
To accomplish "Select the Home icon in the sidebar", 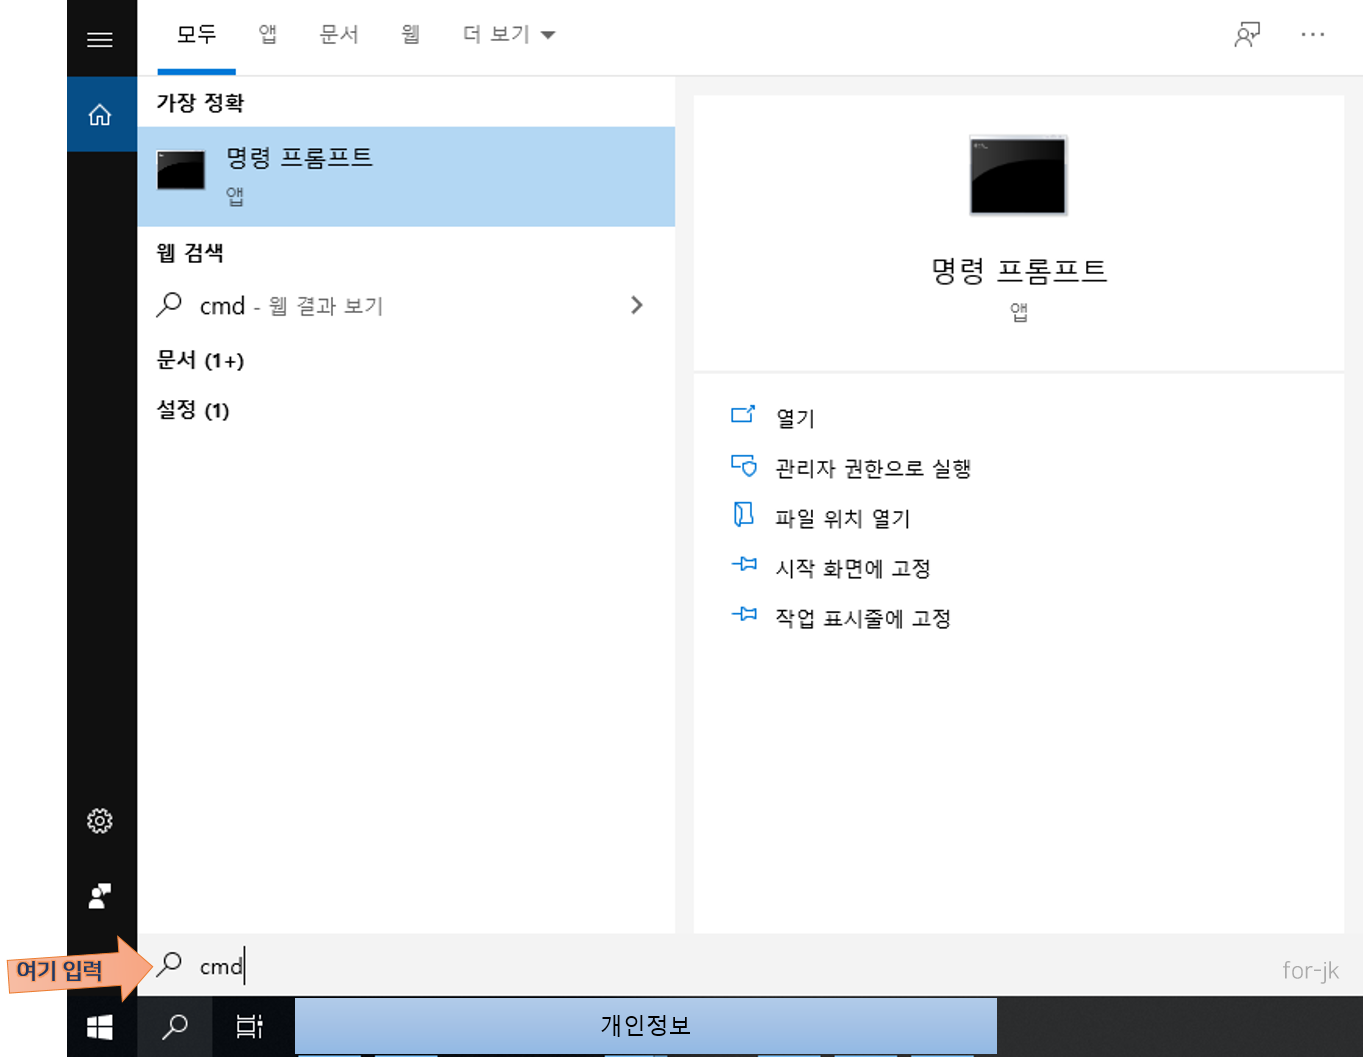I will 100,115.
